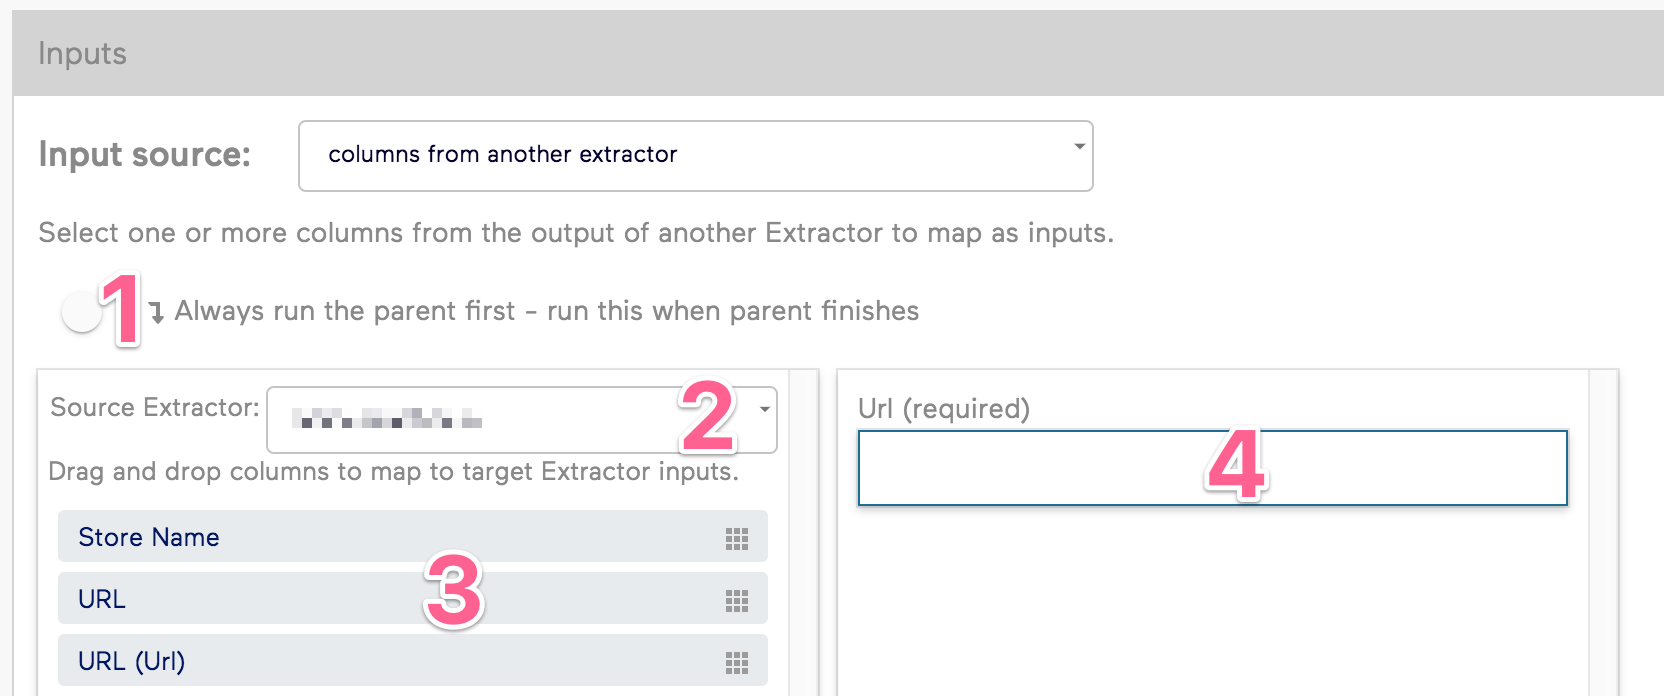
Task: Select the Inputs section header
Action: point(82,54)
